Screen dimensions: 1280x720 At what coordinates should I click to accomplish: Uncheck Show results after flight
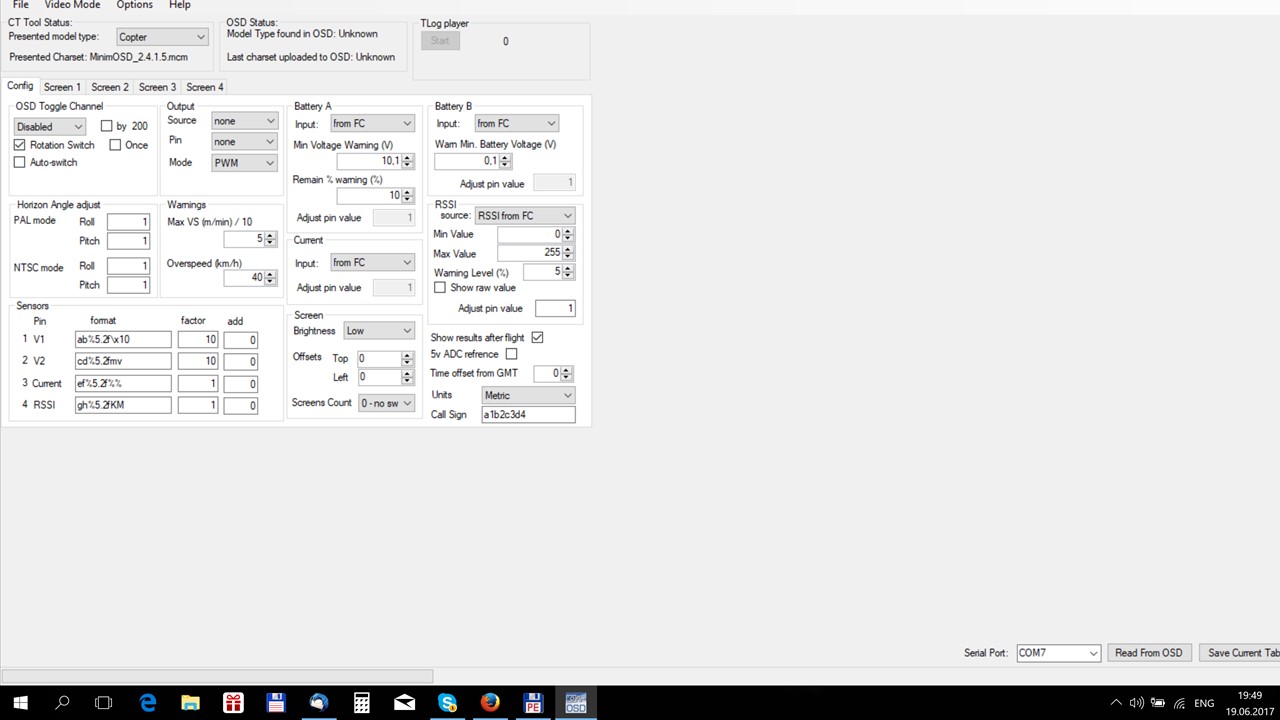[x=537, y=338]
